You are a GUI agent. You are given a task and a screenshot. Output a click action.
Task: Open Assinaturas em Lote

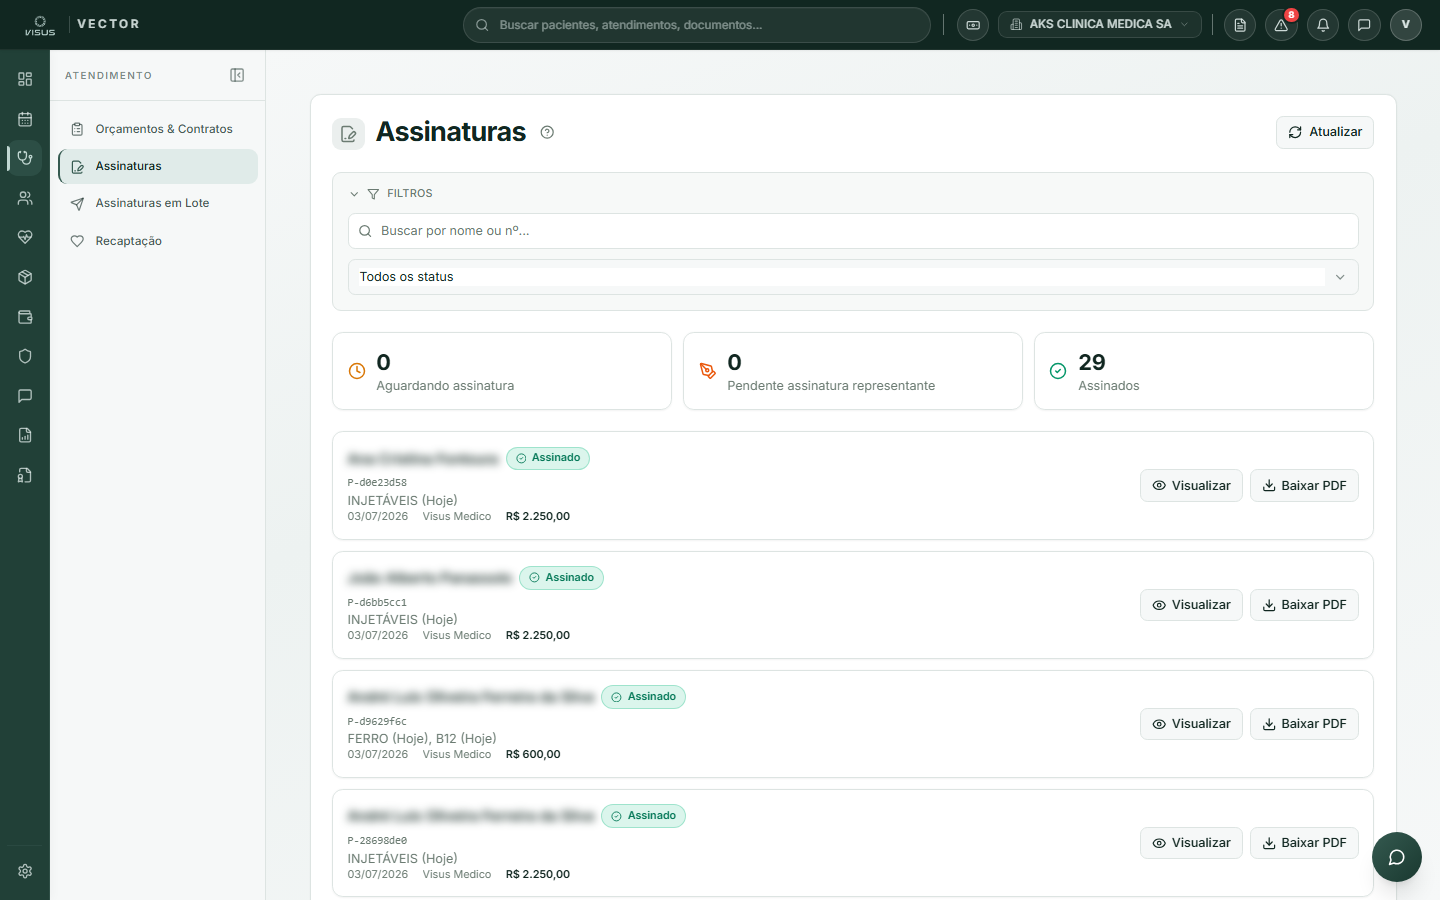(158, 203)
